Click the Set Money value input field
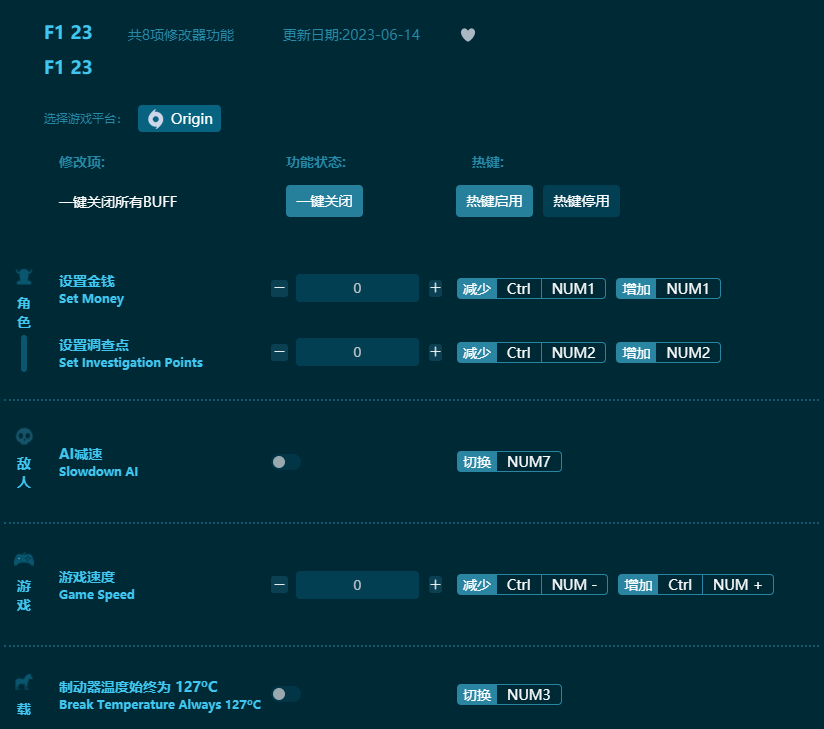Screen dimensions: 824x729 point(357,288)
